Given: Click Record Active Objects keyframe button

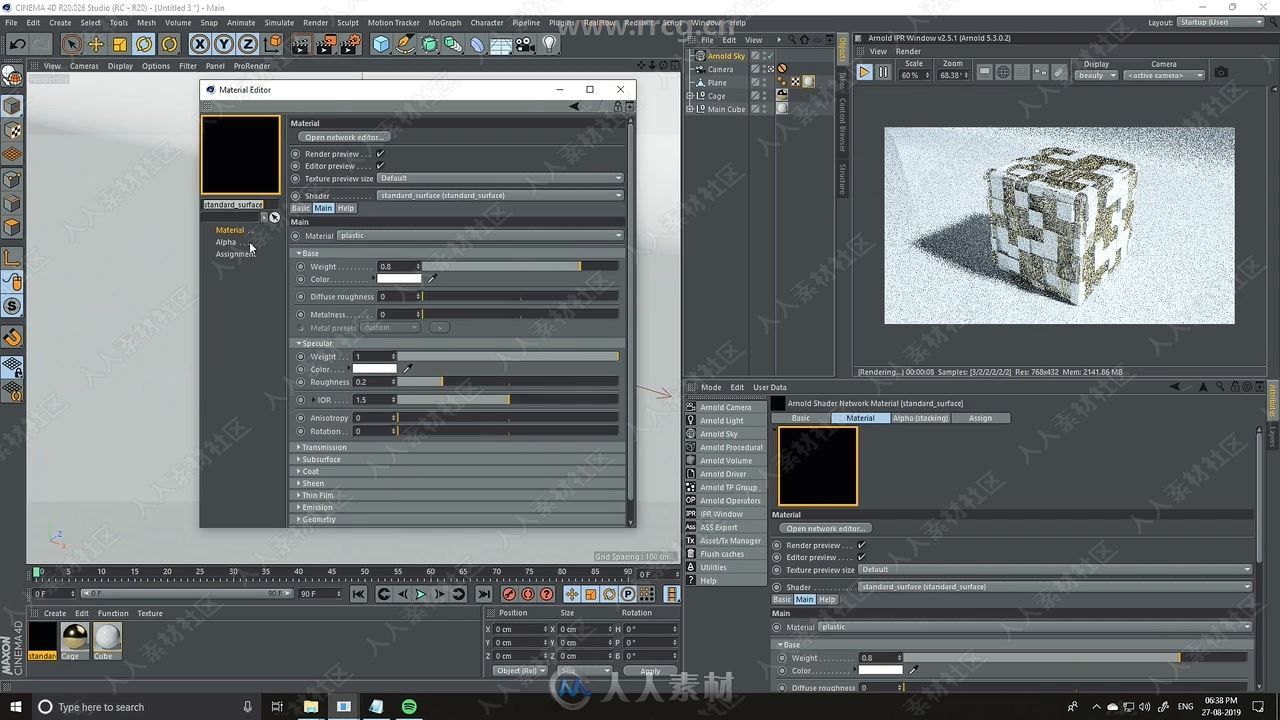Looking at the screenshot, I should click(509, 594).
